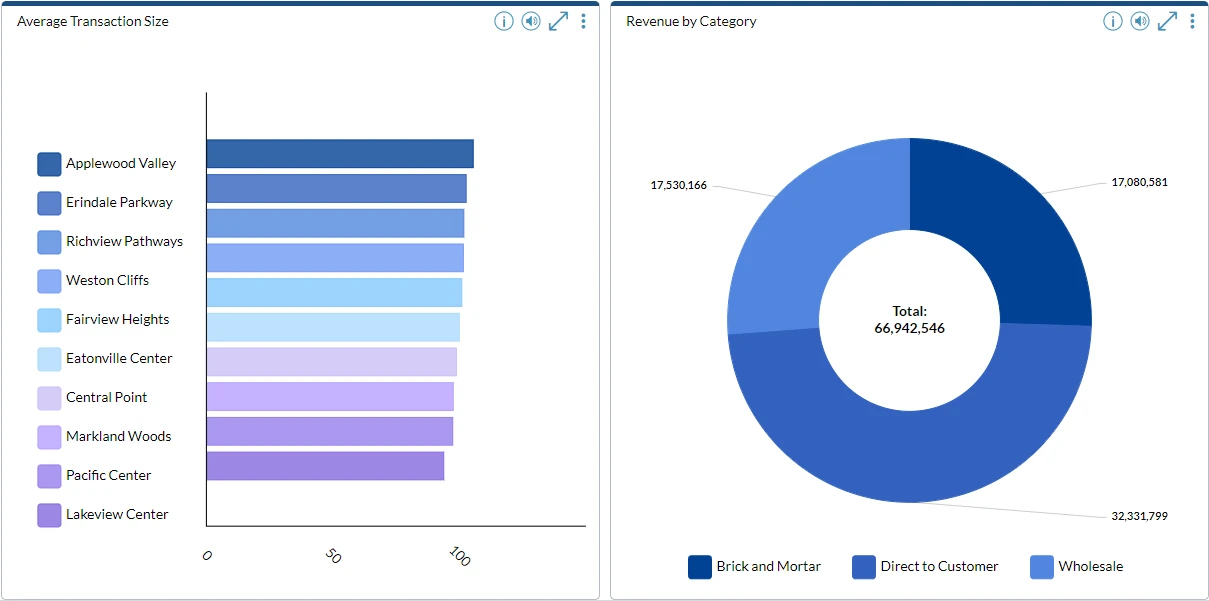
Task: Open info for Average Transaction Size panel
Action: [504, 21]
